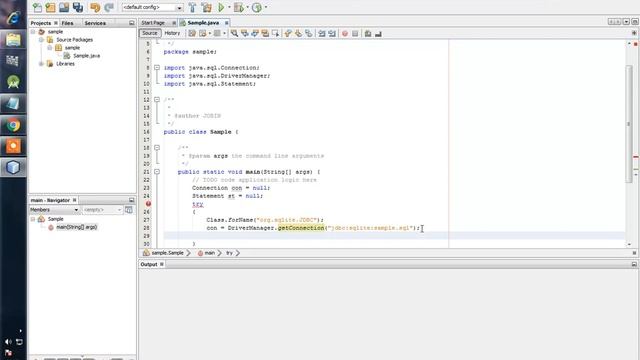Screen dimensions: 640x360
Task: Click try in the breadcrumb bar
Action: (x=229, y=253)
